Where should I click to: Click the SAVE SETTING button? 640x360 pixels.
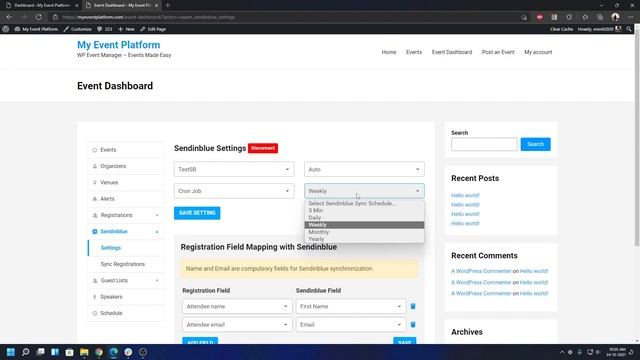[x=197, y=213]
